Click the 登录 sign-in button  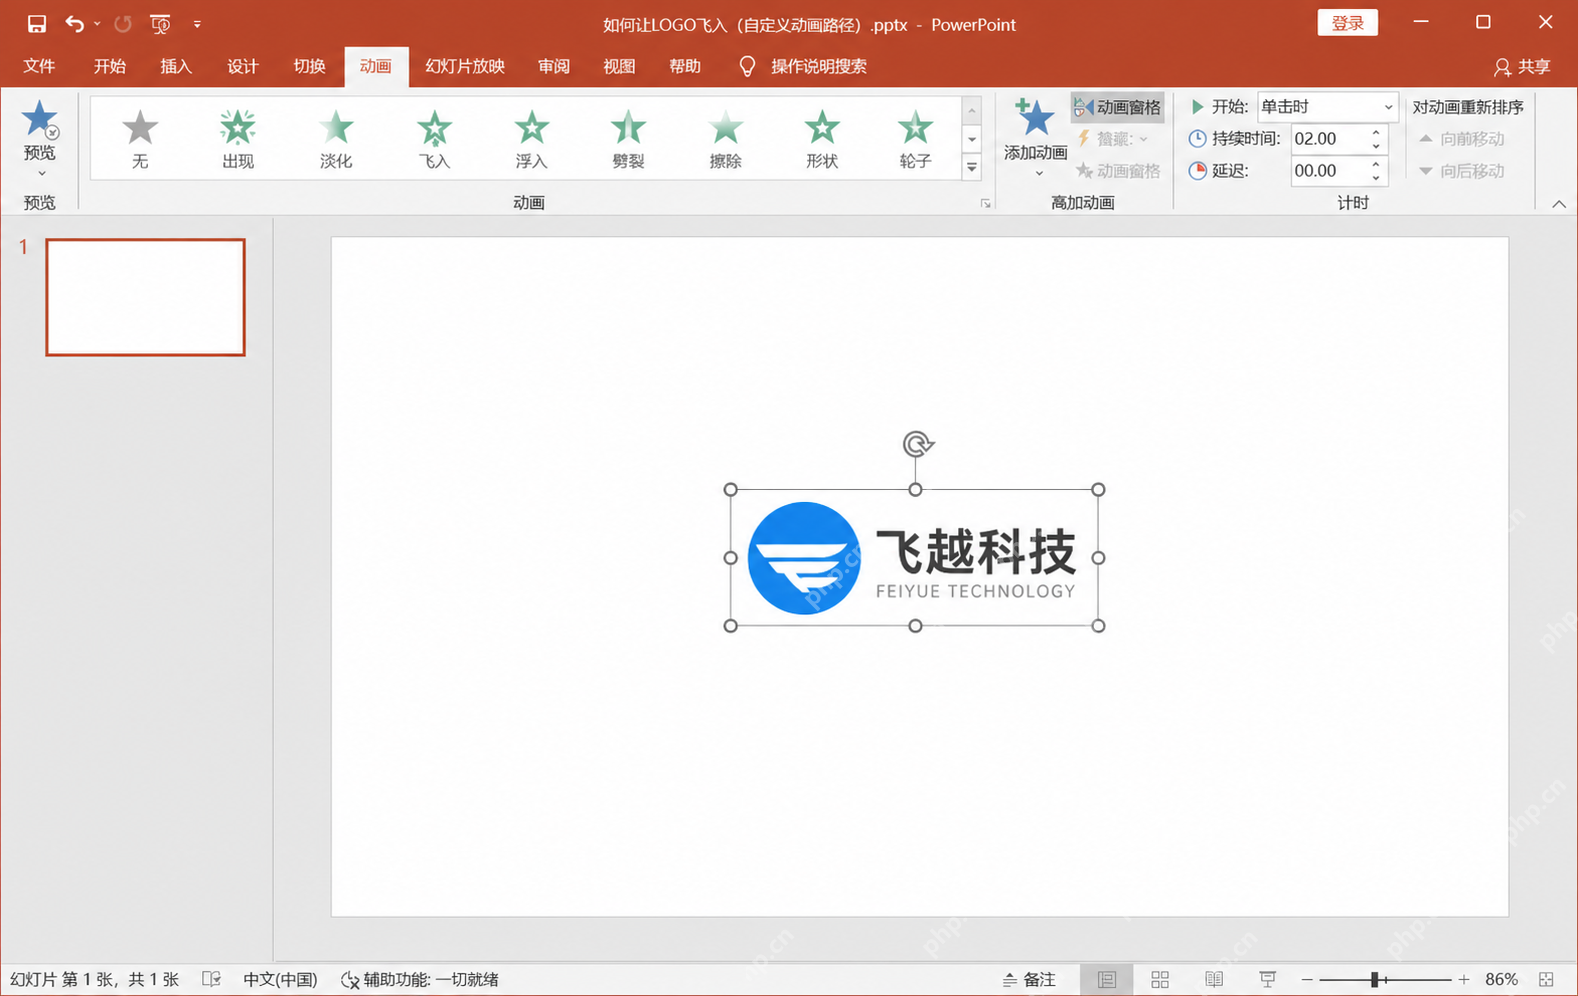point(1347,23)
